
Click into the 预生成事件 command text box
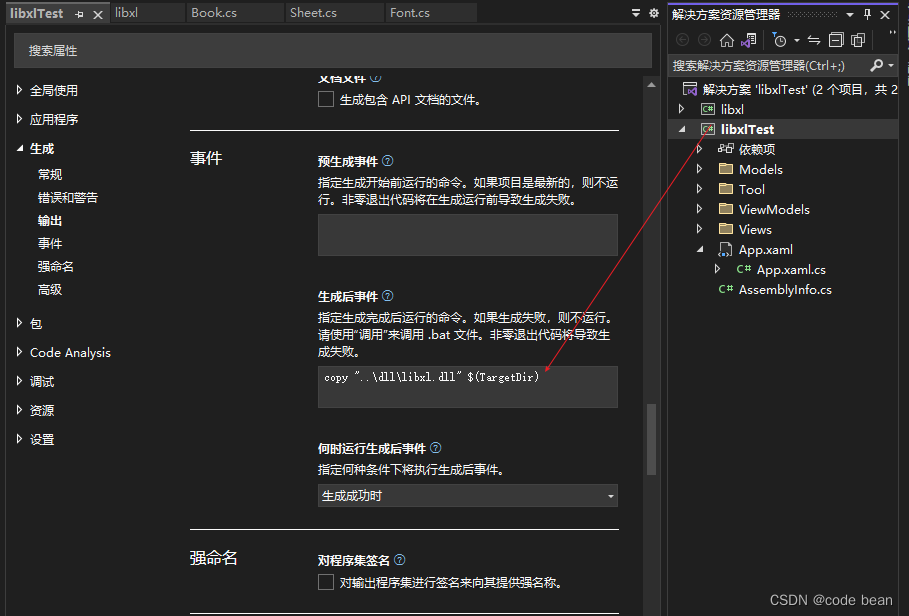click(x=467, y=235)
